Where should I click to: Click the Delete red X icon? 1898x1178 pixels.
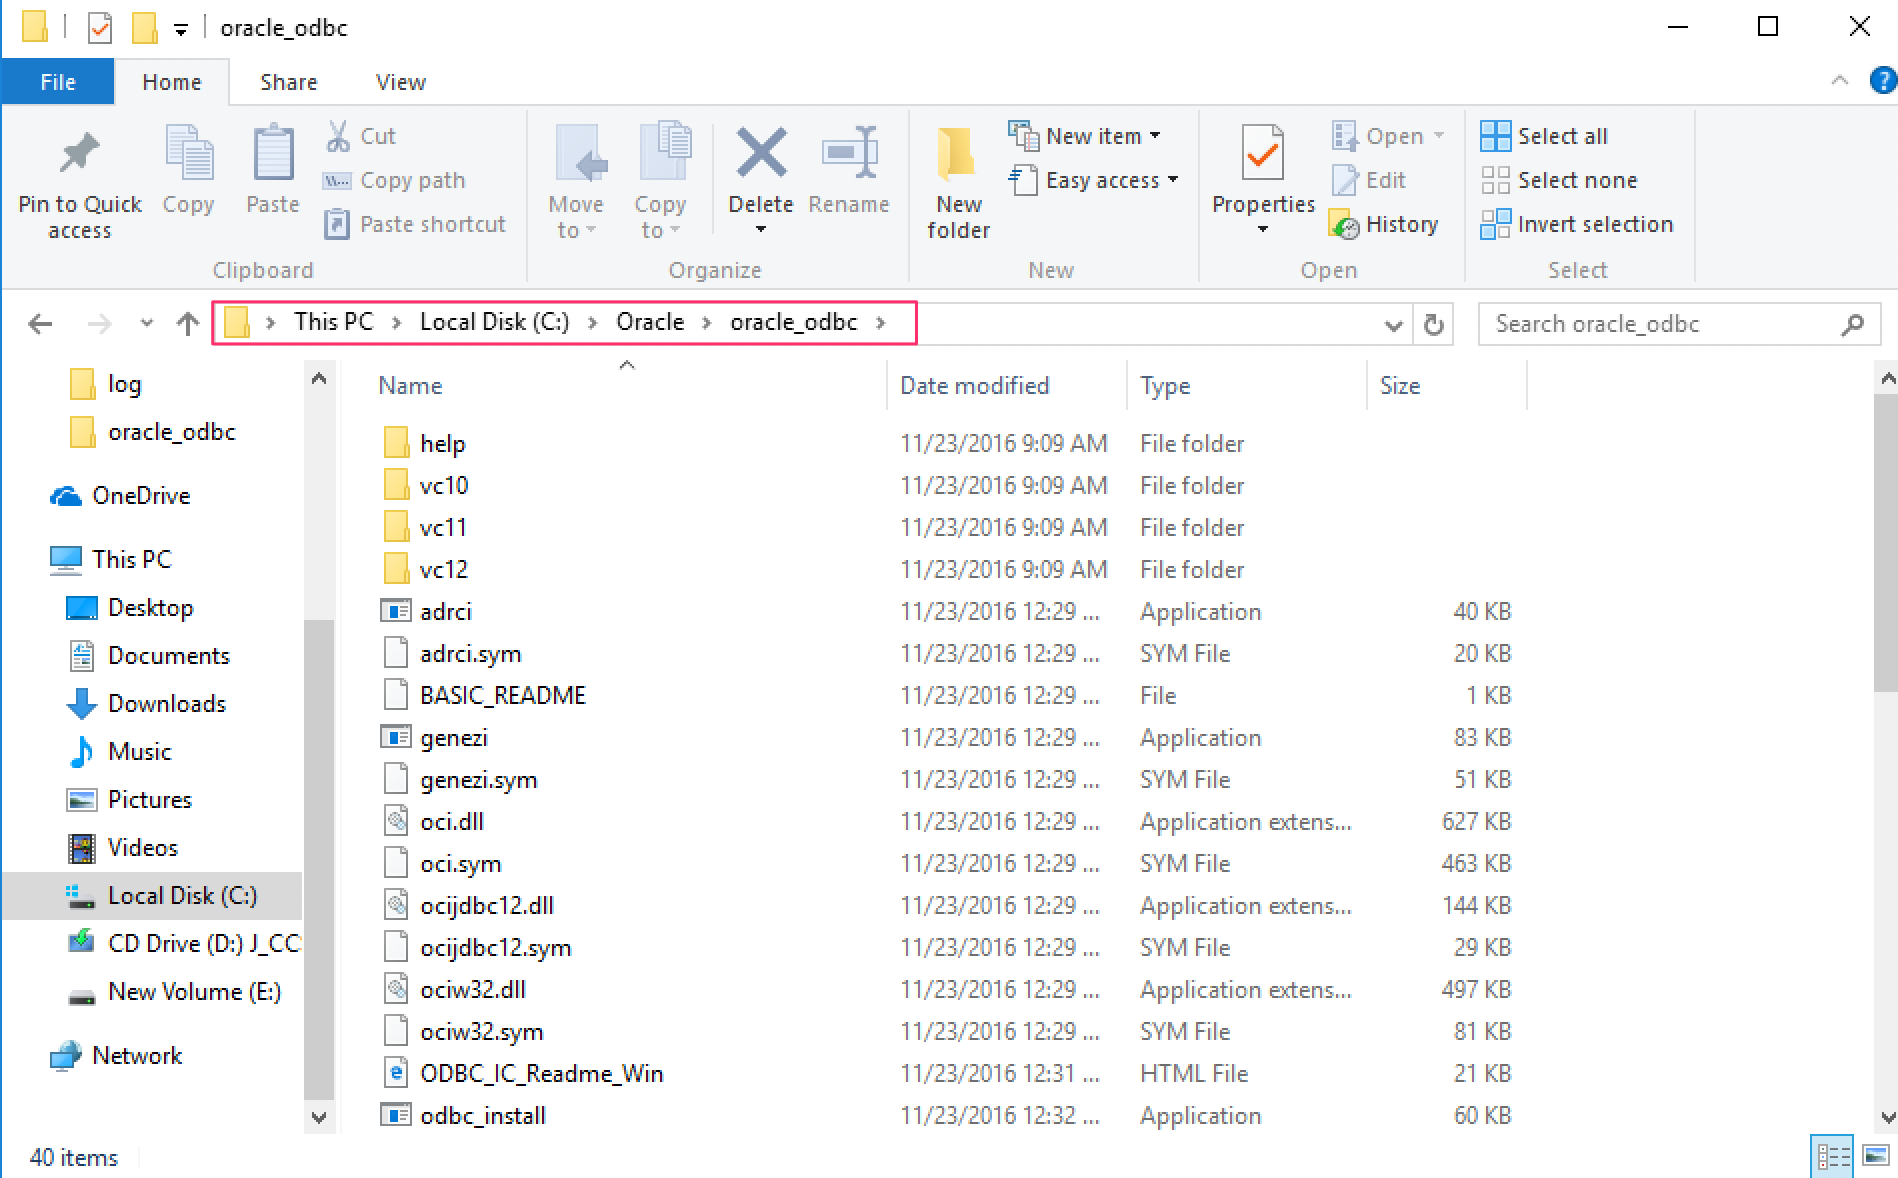point(761,154)
